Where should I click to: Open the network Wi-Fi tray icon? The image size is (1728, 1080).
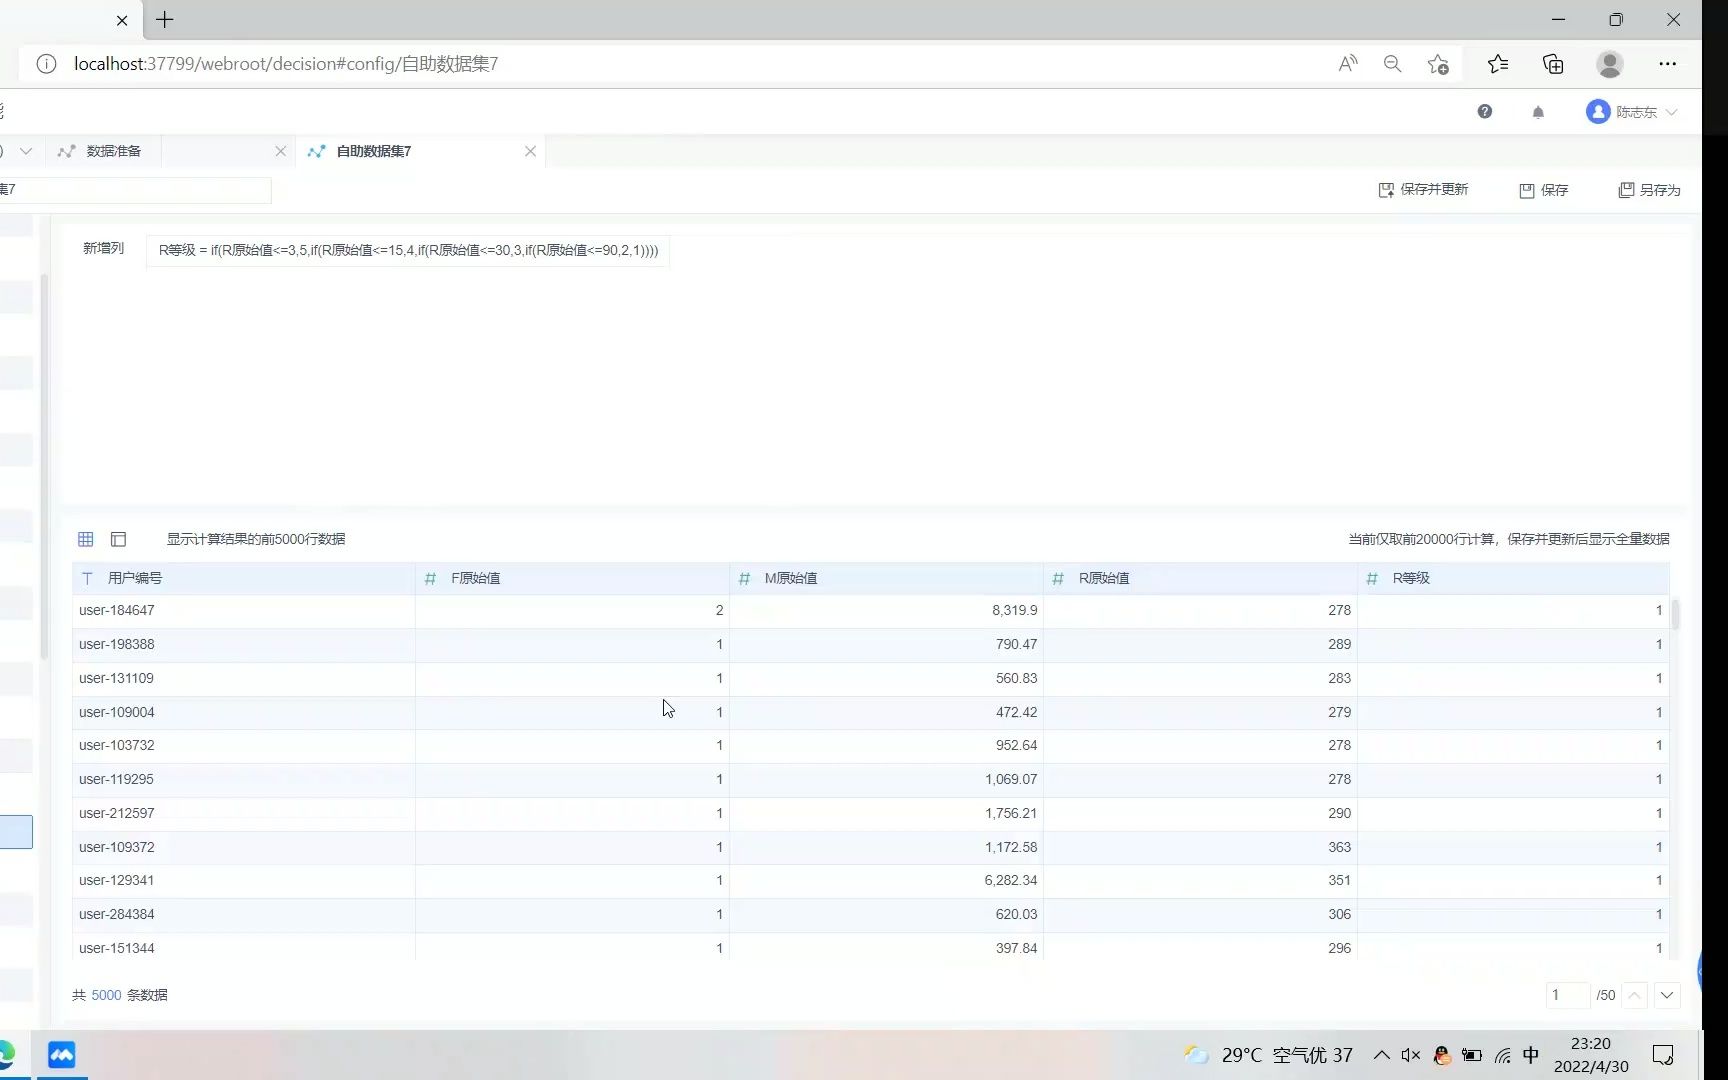tap(1503, 1055)
